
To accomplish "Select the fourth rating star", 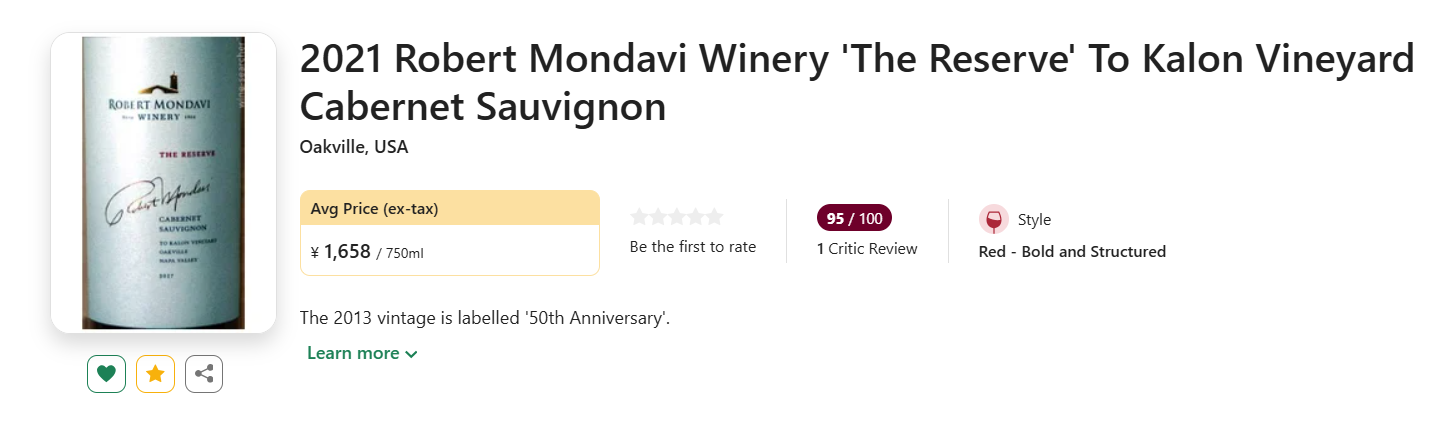I will click(695, 217).
